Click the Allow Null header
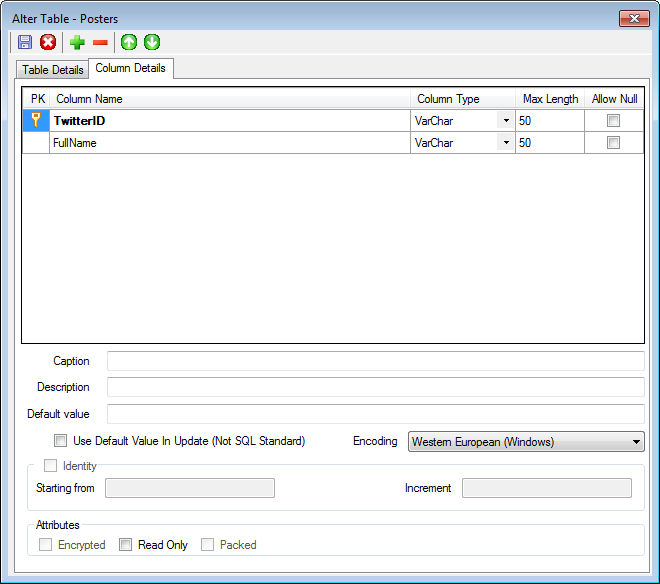 coord(615,99)
